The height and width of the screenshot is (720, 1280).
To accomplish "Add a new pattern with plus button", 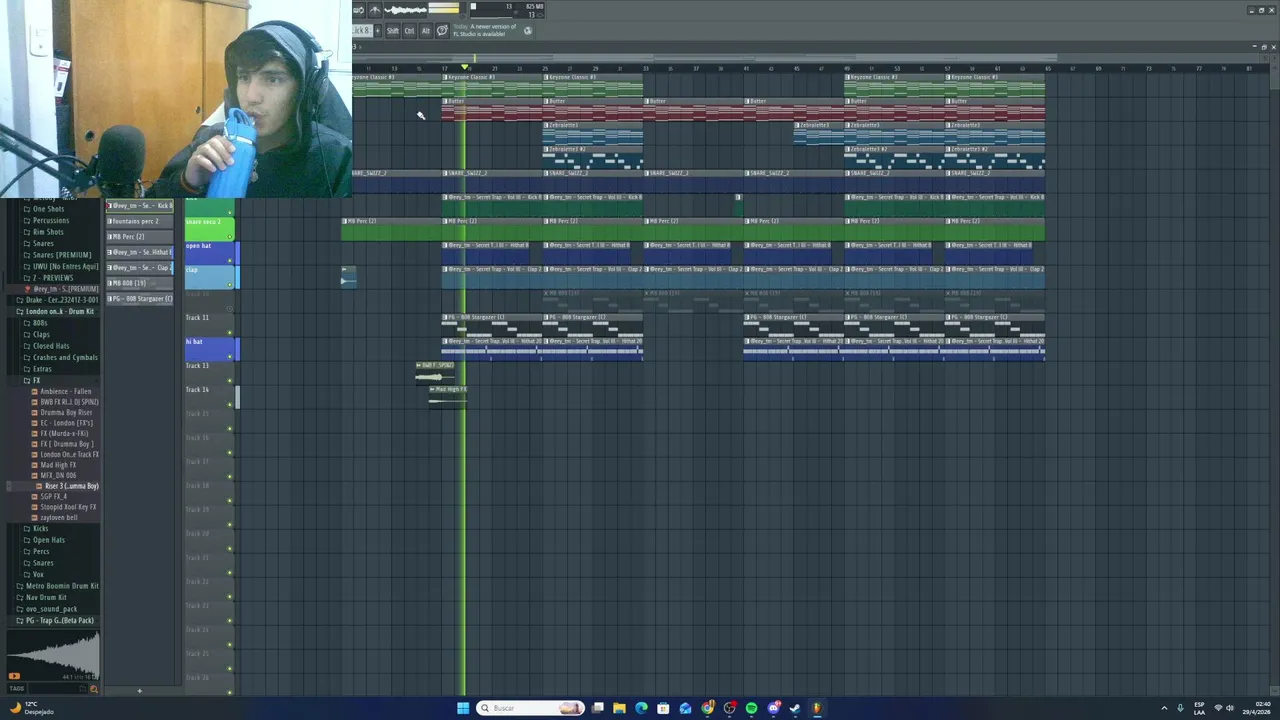I will (x=139, y=690).
